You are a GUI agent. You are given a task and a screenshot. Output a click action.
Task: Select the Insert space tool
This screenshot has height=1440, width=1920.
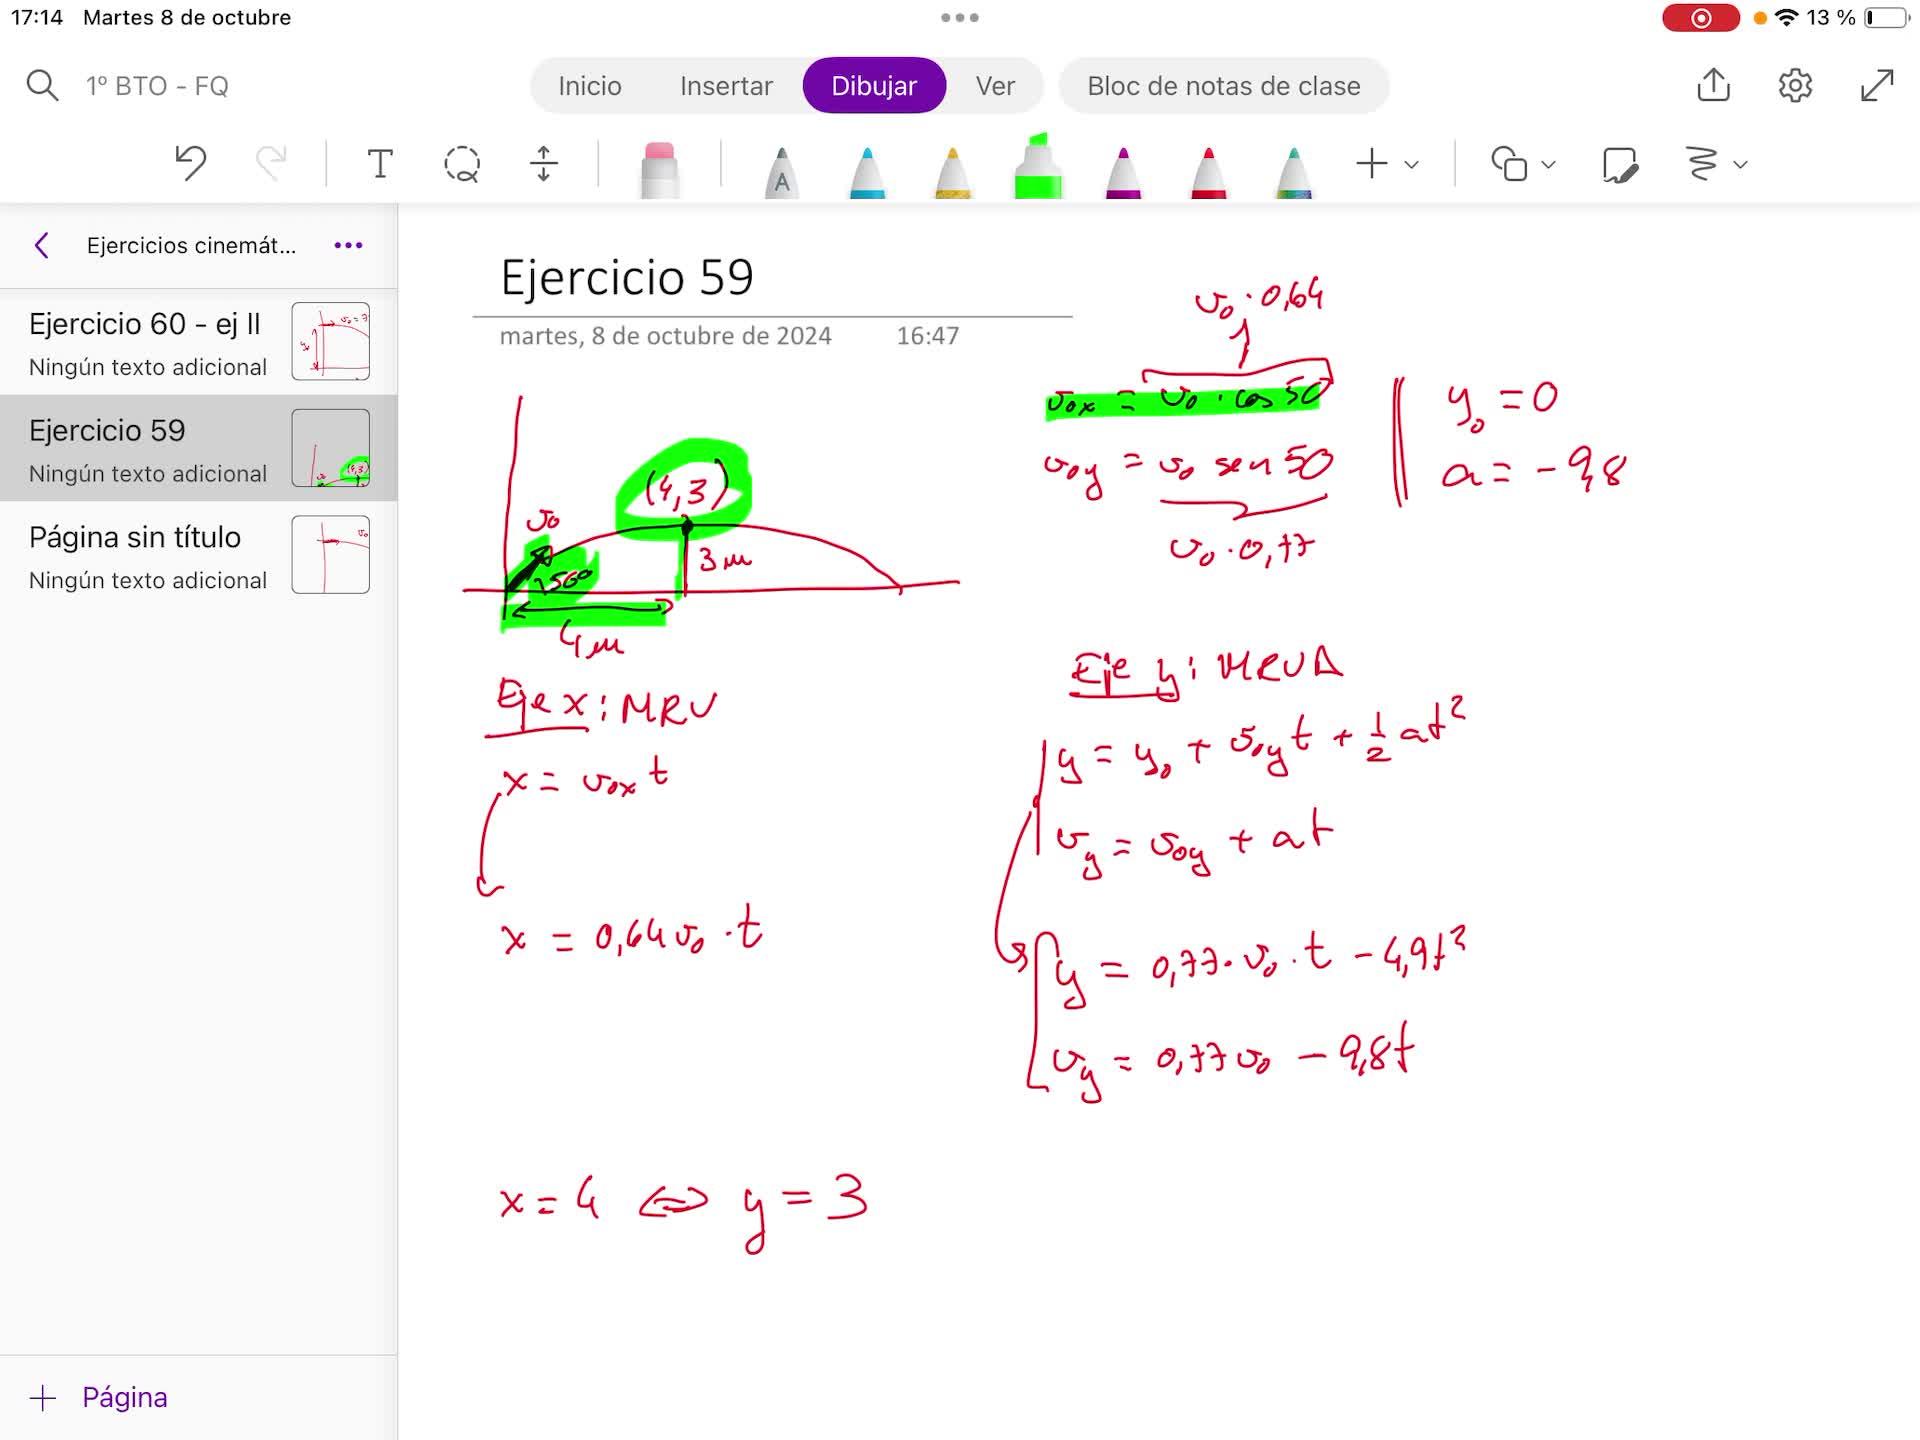pos(543,163)
